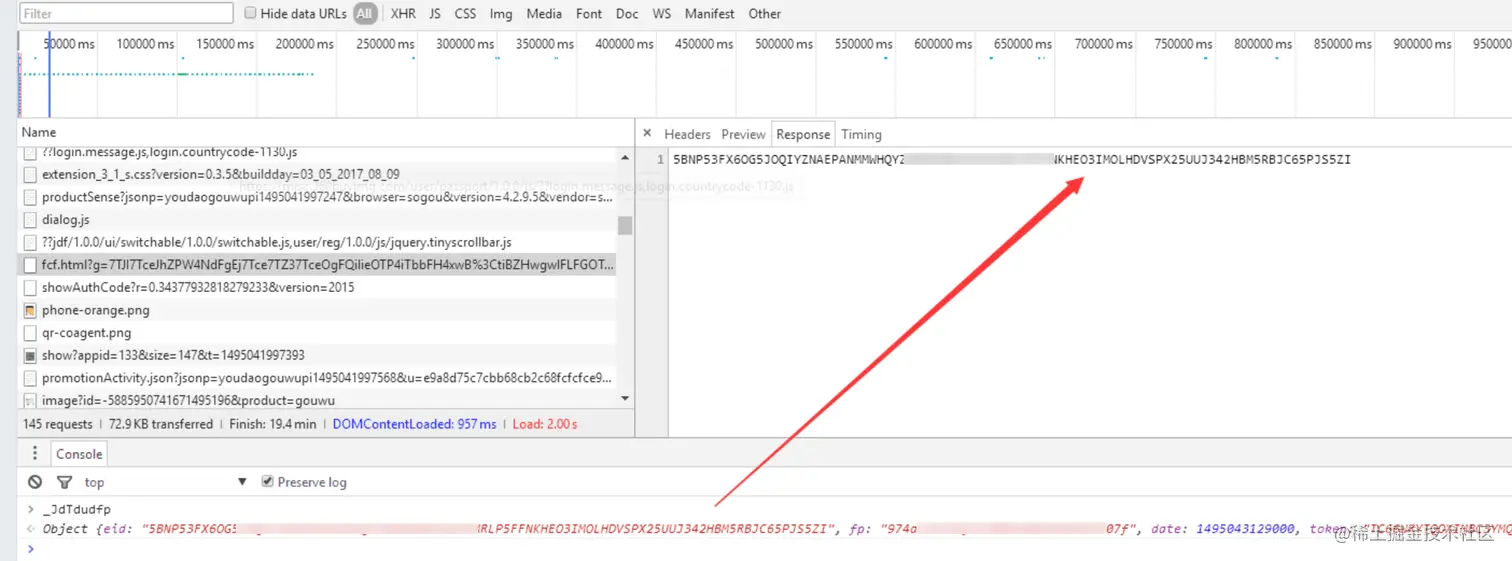The image size is (1512, 561).
Task: Click the _JdTdudfp console command
Action: pos(76,509)
